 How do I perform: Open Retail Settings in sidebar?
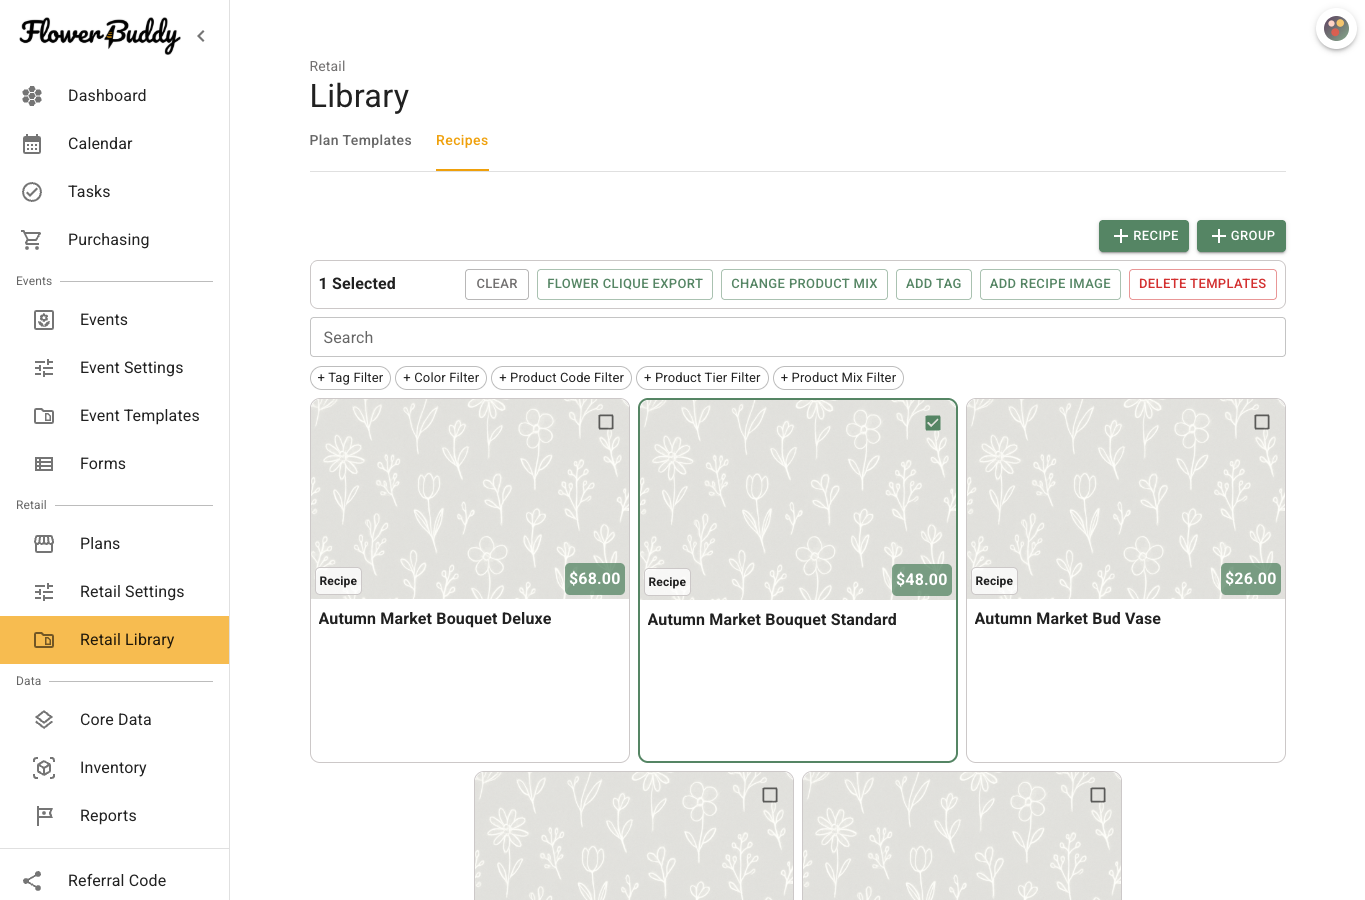[x=115, y=592]
